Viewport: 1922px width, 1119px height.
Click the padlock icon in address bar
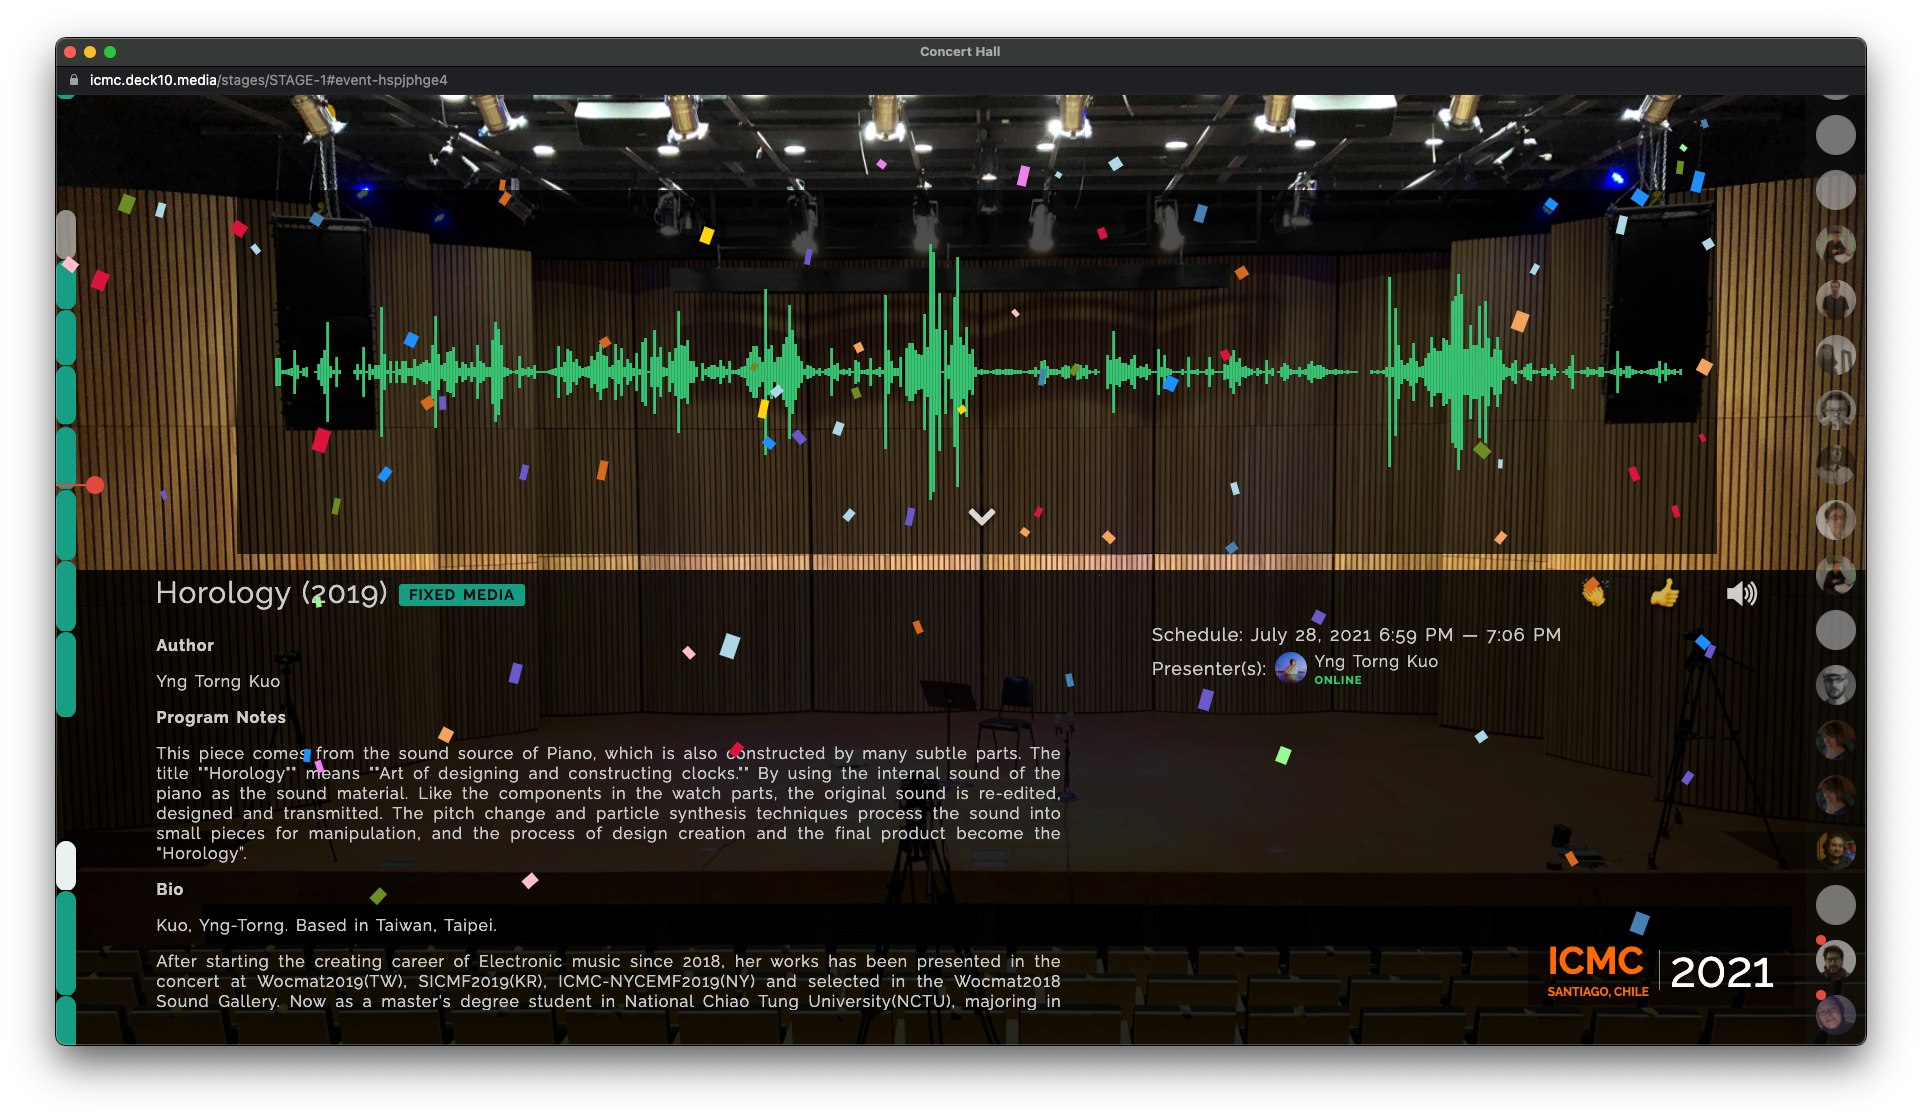73,80
